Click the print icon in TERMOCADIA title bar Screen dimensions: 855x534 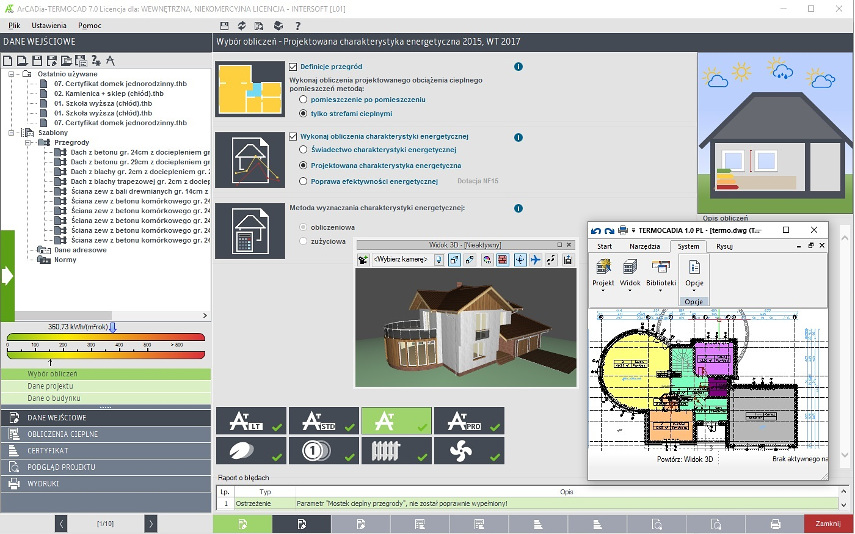point(623,230)
